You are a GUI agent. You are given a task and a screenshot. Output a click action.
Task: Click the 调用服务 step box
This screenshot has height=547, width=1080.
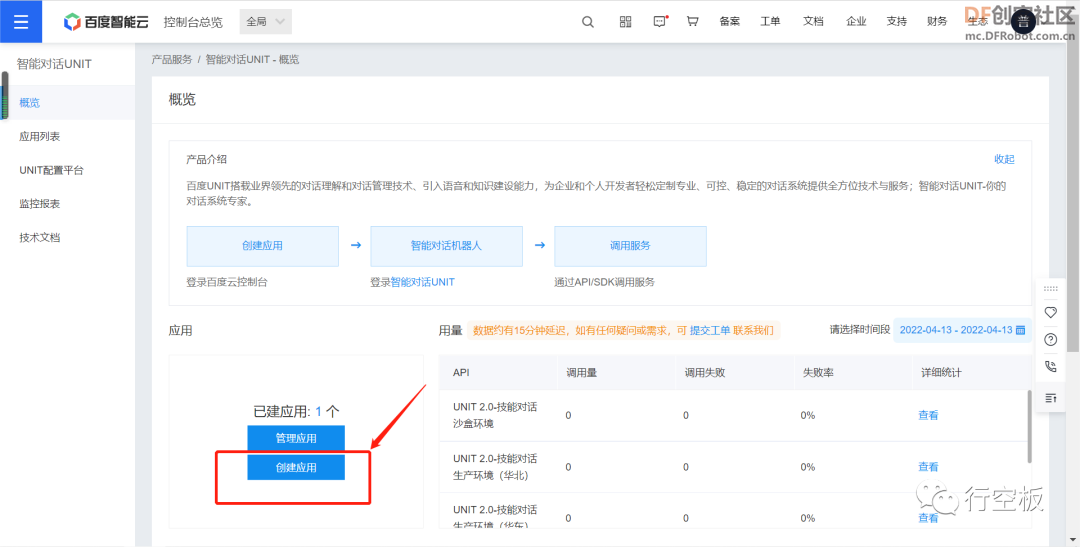pos(630,246)
